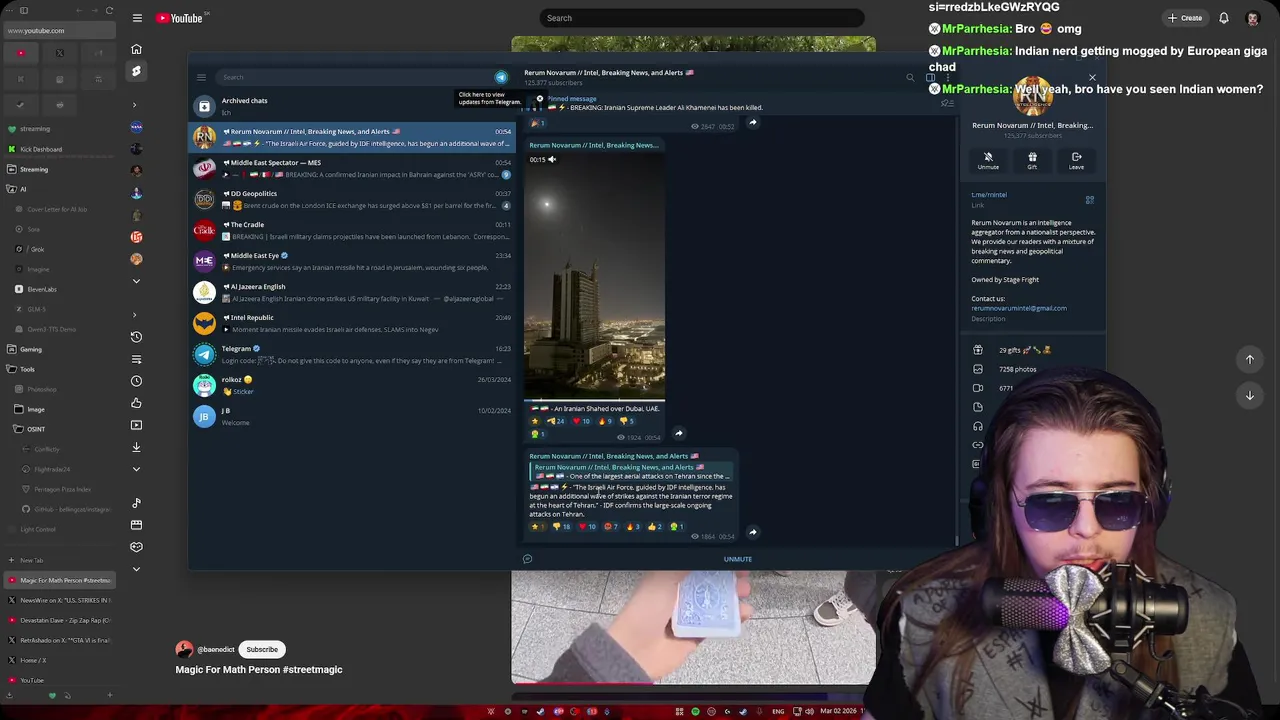This screenshot has height=720, width=1280.
Task: Click the YouTube Create button
Action: [x=1185, y=18]
